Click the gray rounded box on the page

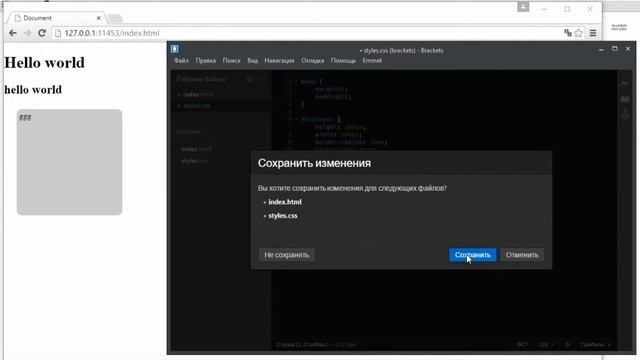[x=69, y=162]
